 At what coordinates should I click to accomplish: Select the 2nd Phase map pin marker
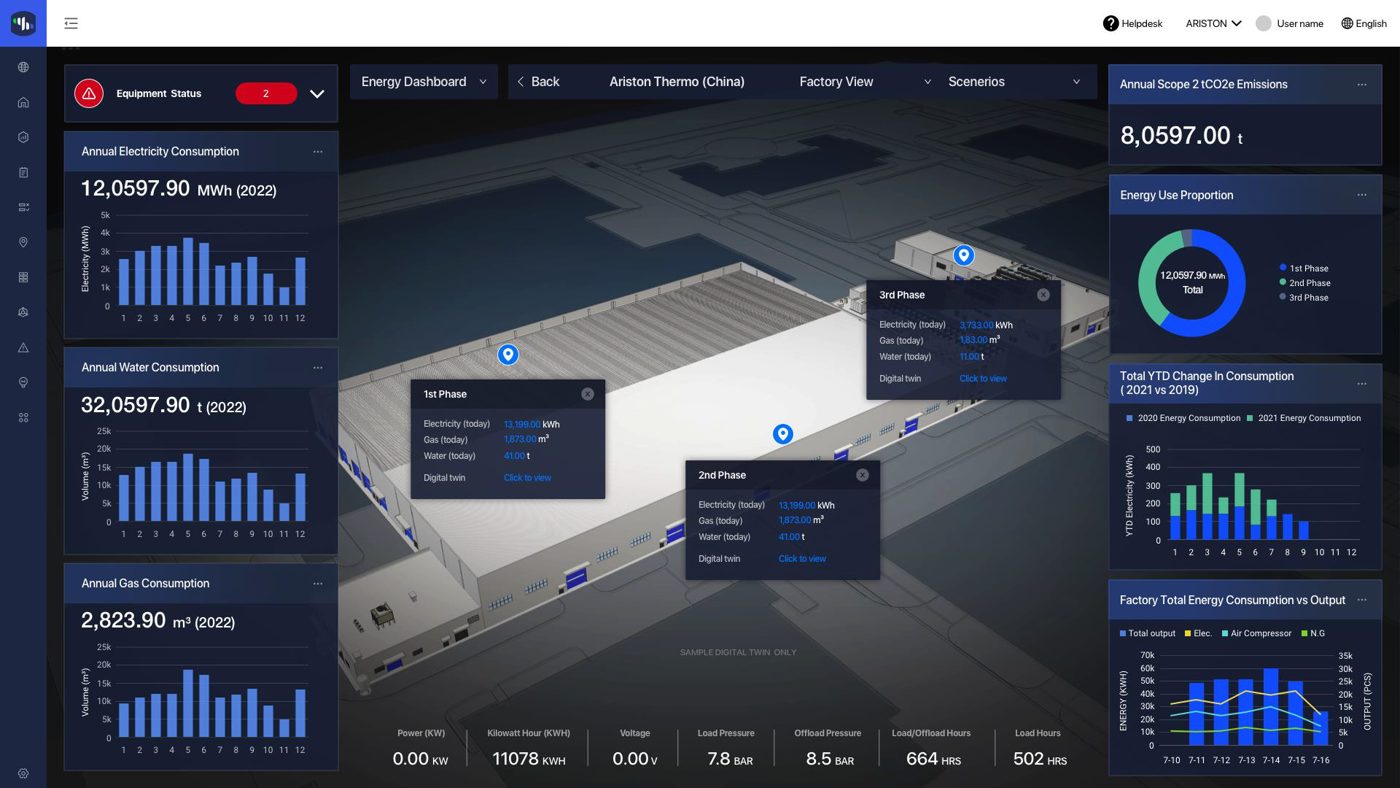tap(783, 433)
